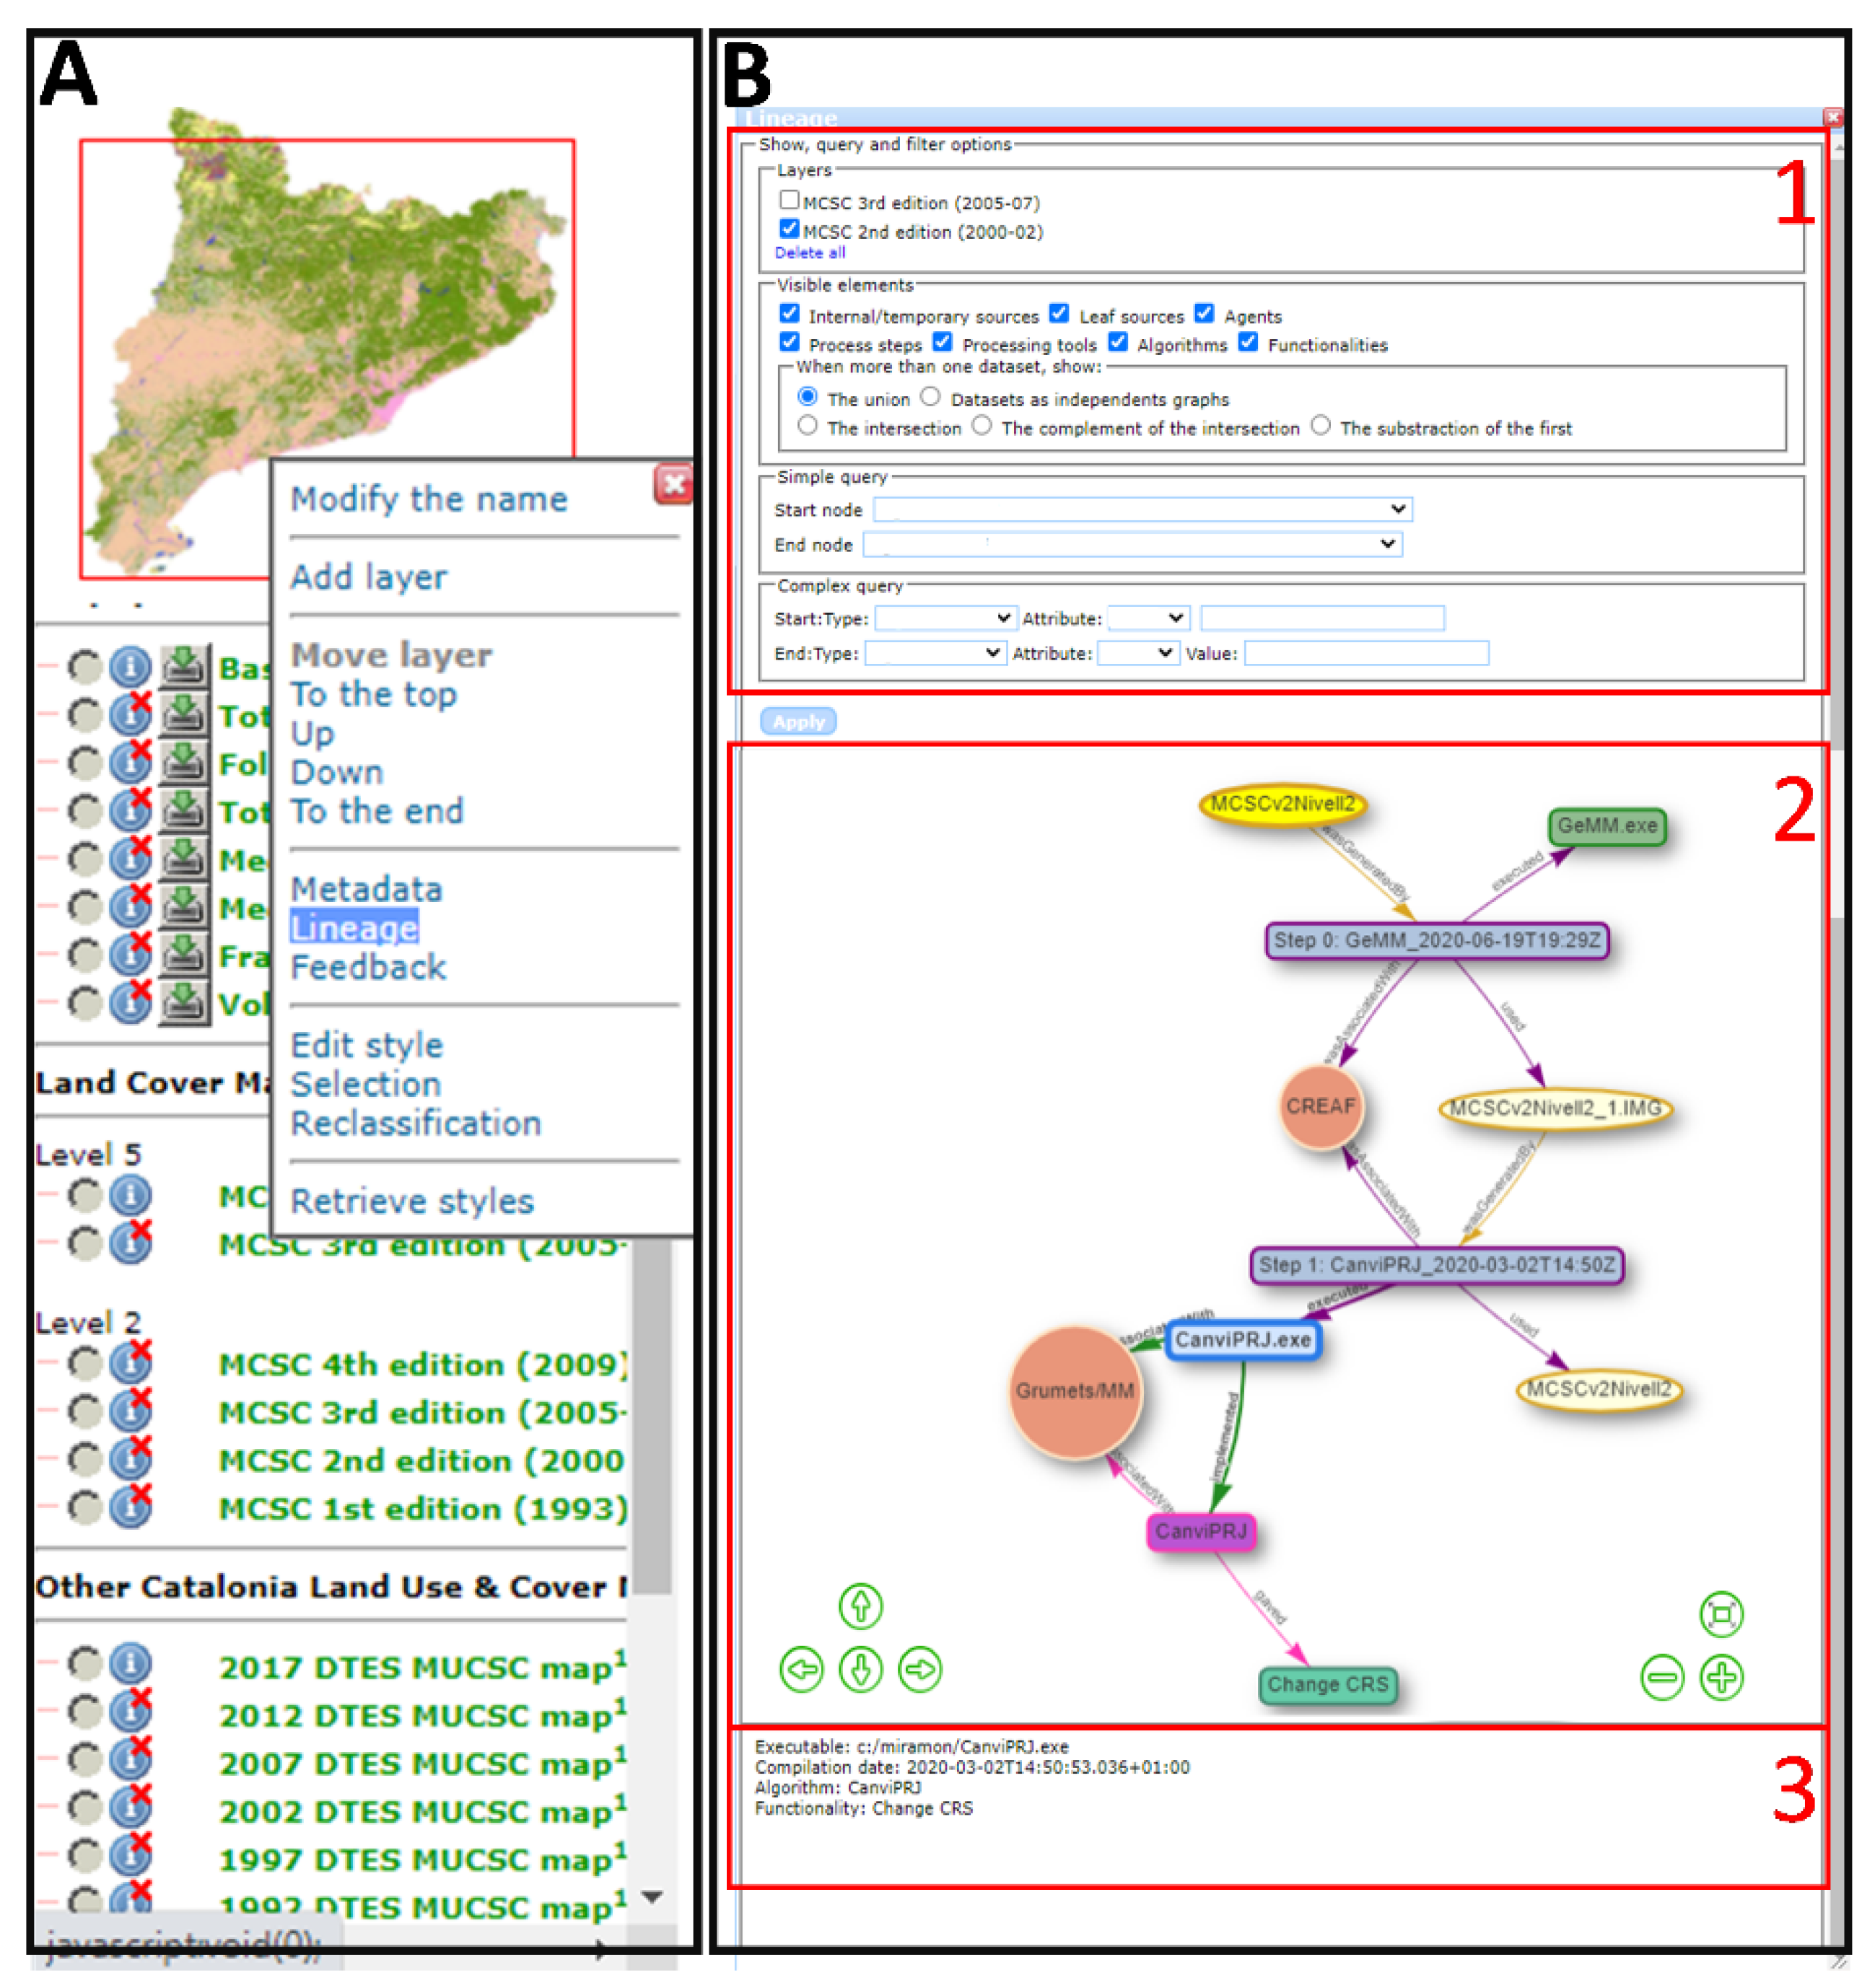
Task: Expand the Start:Type combo box
Action: (x=945, y=618)
